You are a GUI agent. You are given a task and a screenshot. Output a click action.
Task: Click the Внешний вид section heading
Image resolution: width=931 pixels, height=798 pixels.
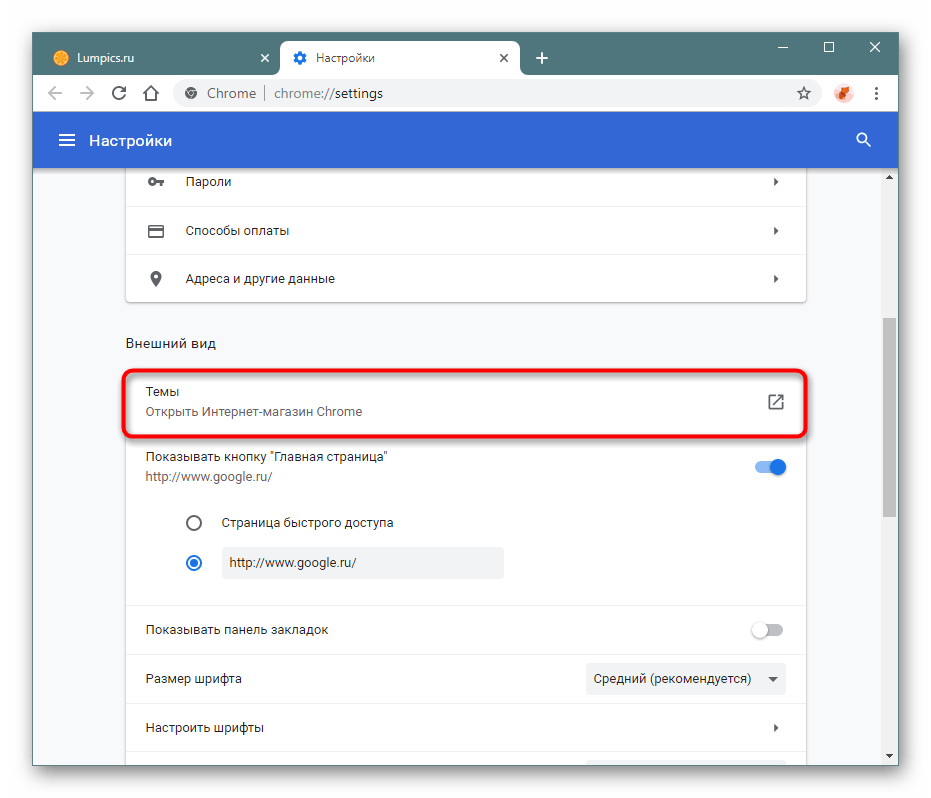(x=170, y=344)
